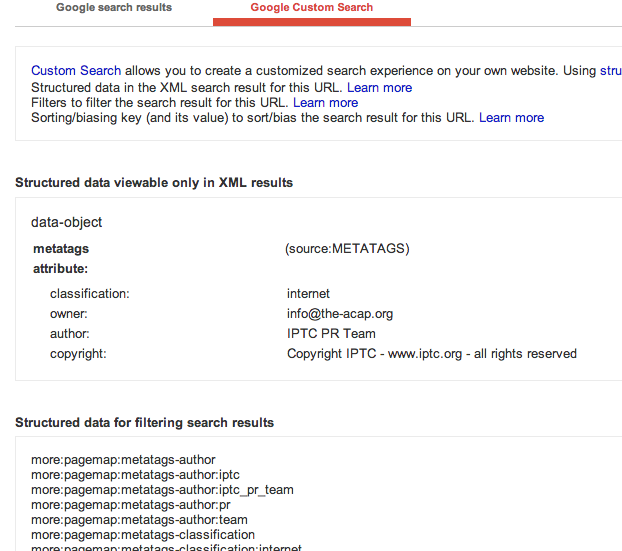Click the Structured data for filtering search results heading
Image resolution: width=622 pixels, height=551 pixels.
click(144, 423)
